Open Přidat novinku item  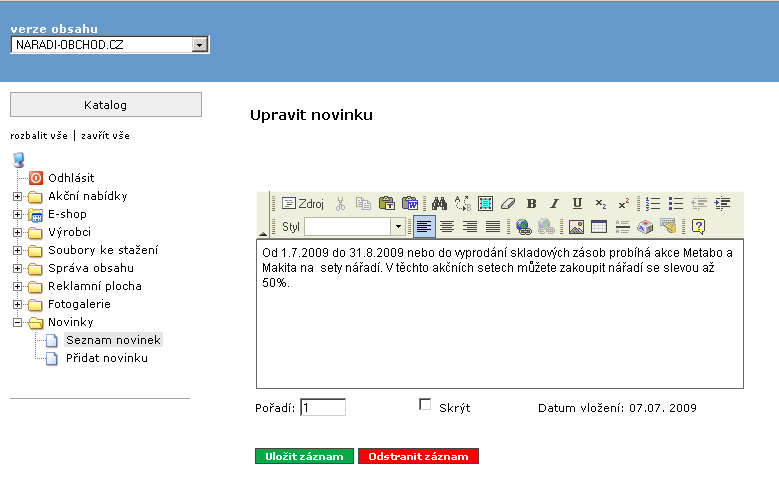tap(107, 358)
